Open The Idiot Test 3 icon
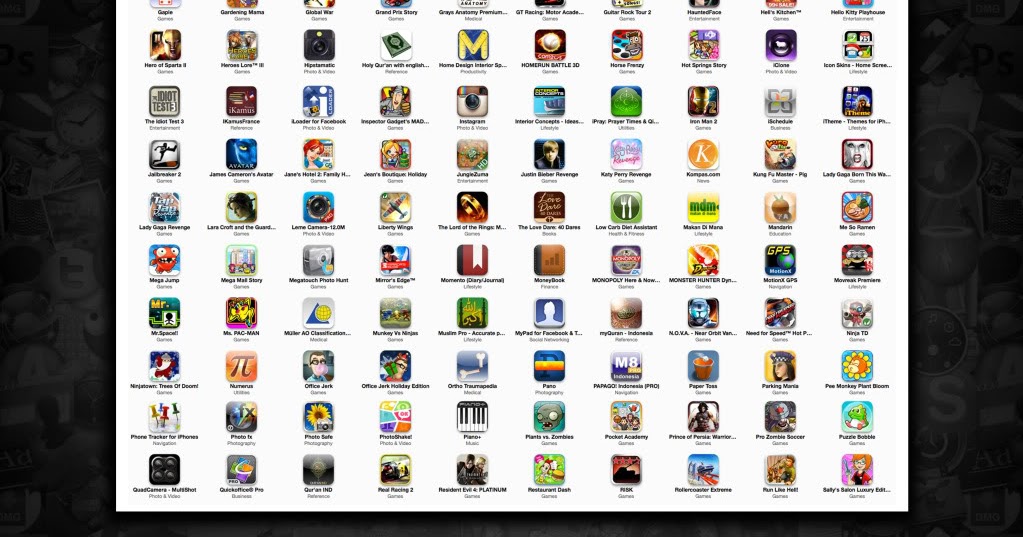1023x537 pixels. pos(164,102)
